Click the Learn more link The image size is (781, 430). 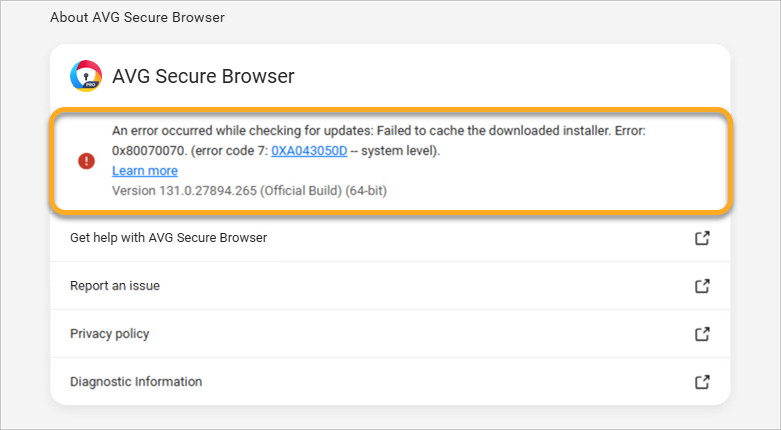[x=145, y=171]
